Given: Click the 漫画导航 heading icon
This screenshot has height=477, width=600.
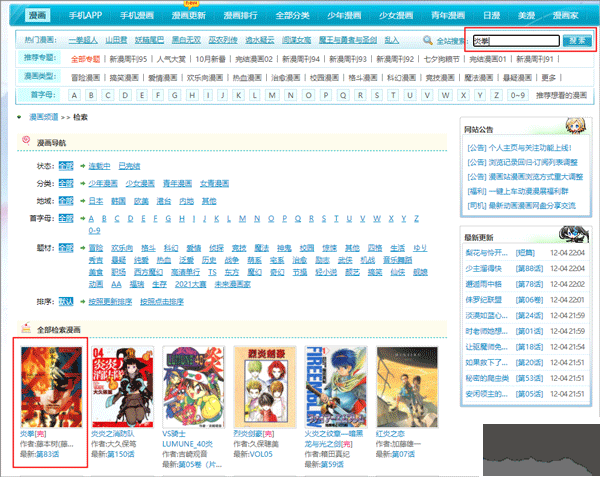Looking at the screenshot, I should (26, 142).
